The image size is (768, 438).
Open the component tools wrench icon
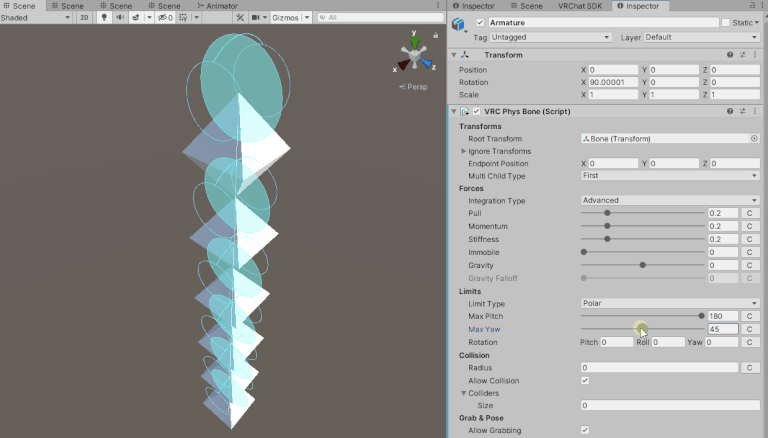239,18
